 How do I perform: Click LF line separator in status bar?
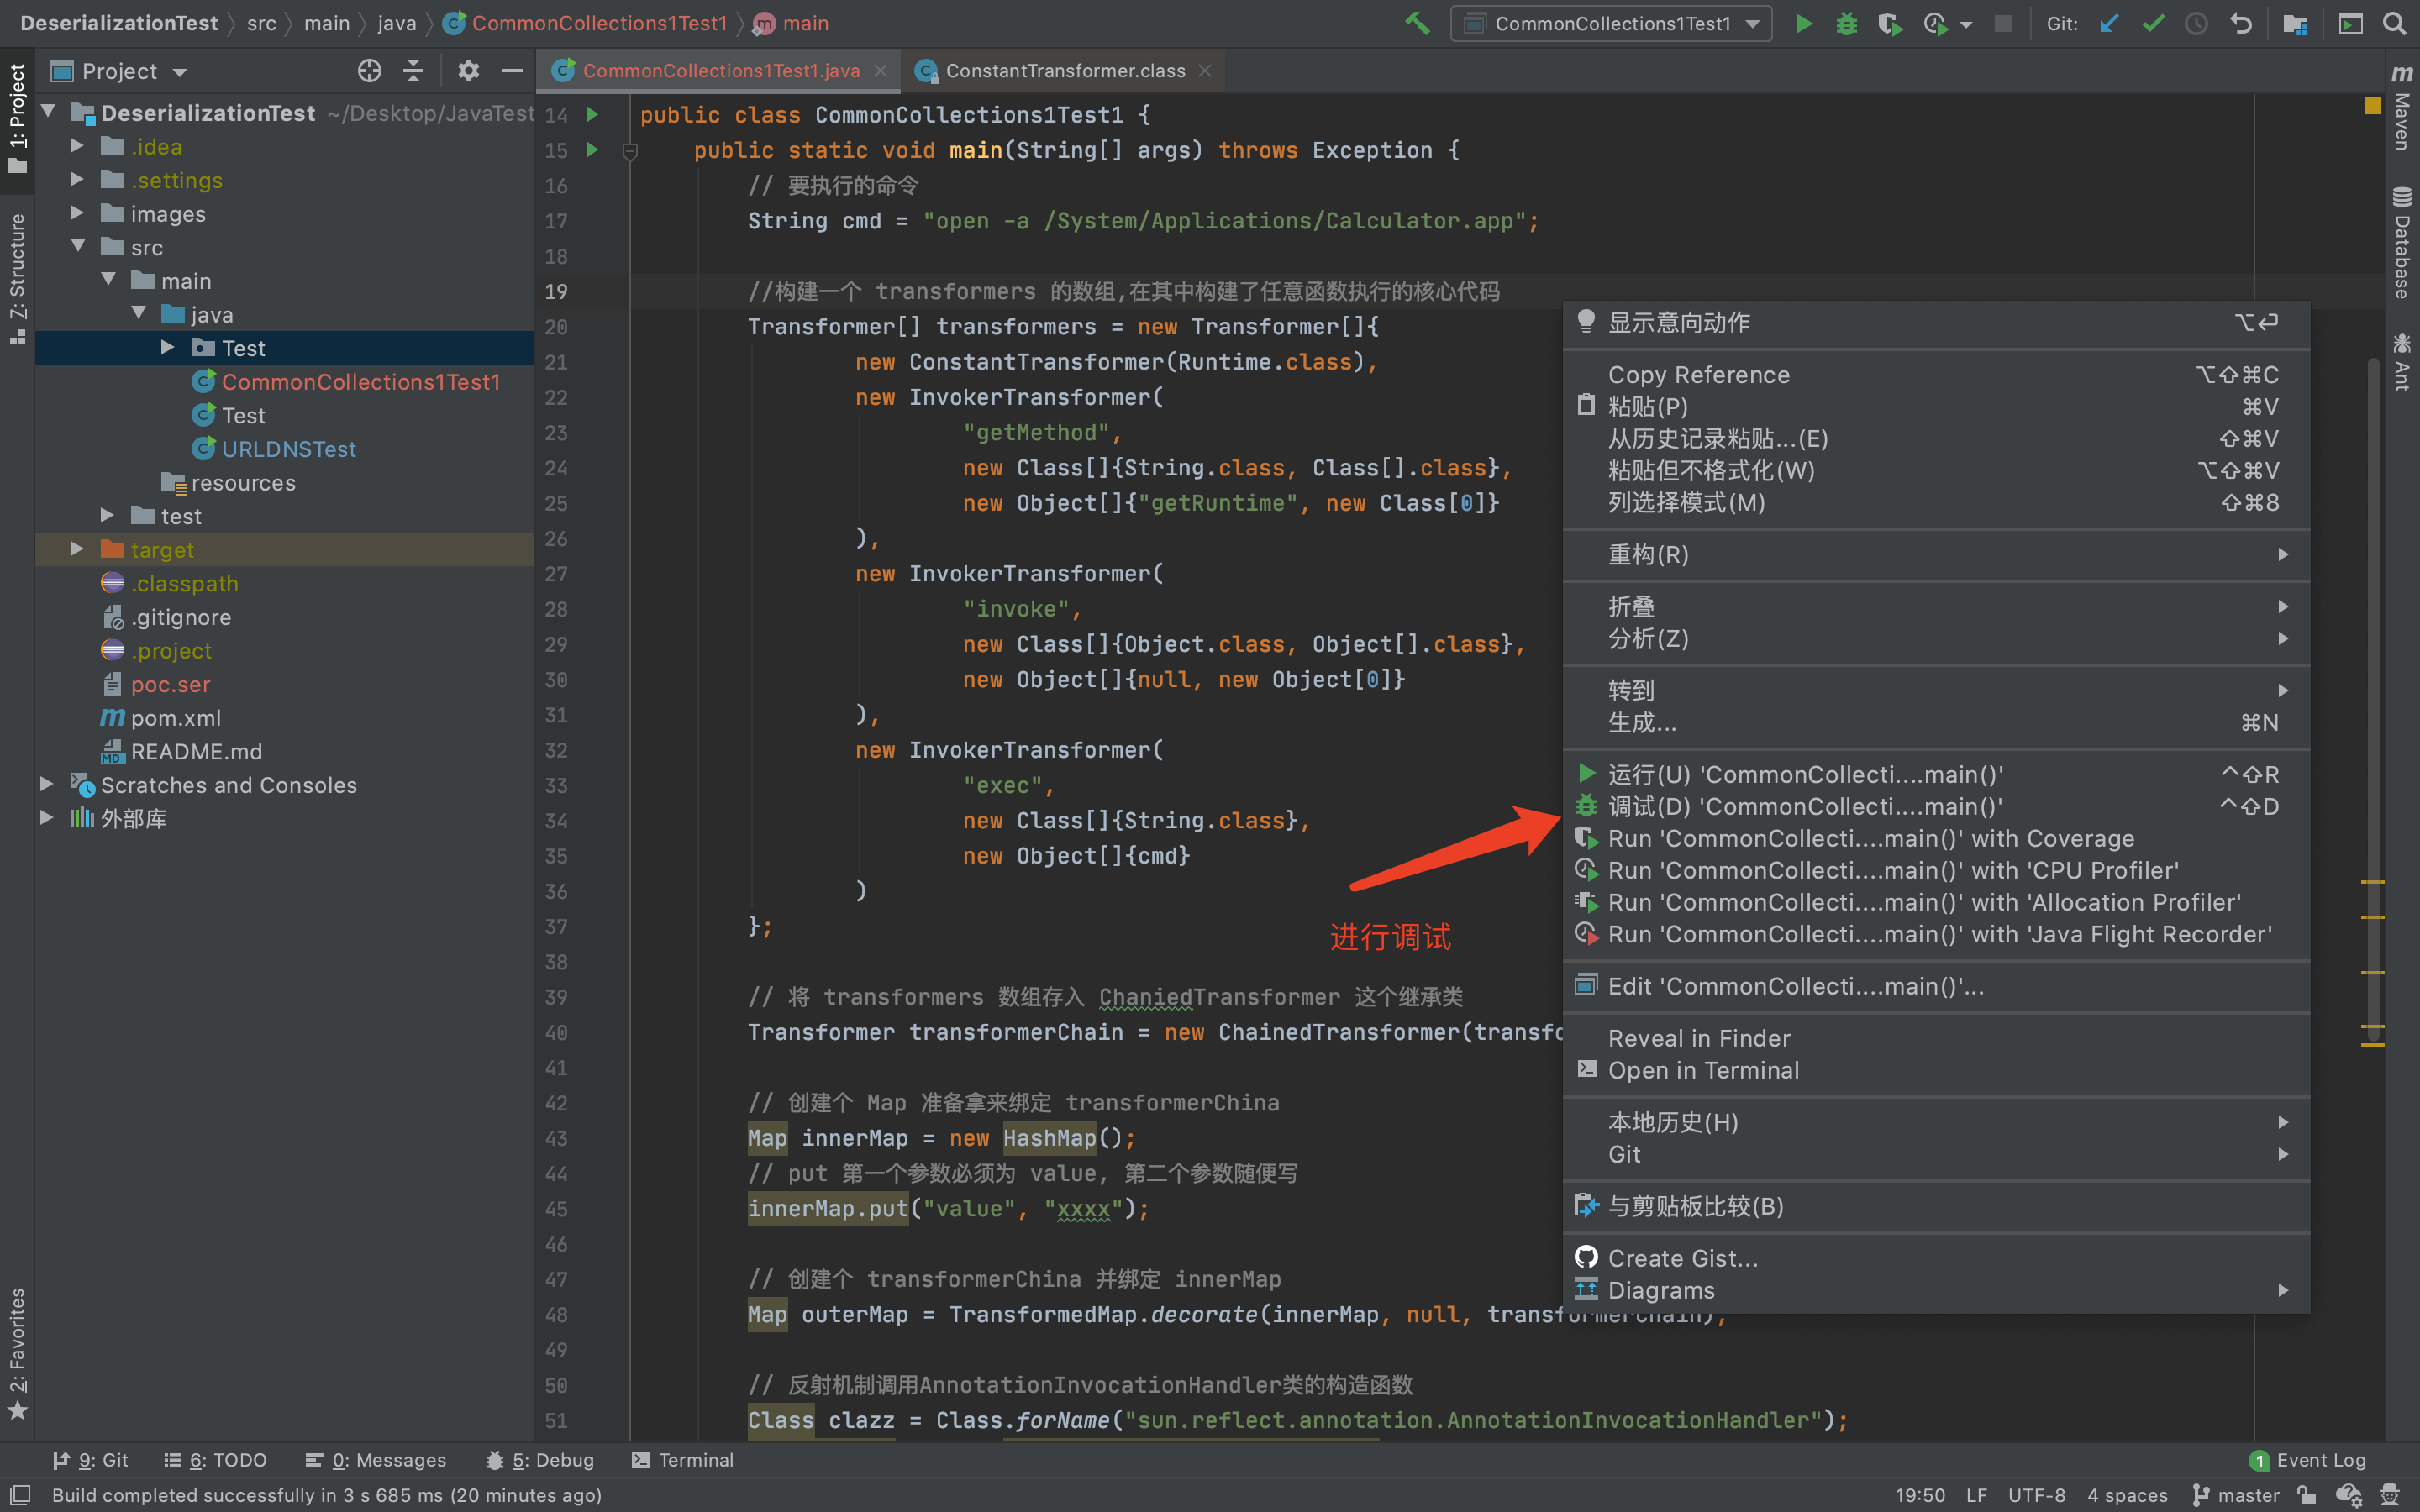click(x=1976, y=1495)
